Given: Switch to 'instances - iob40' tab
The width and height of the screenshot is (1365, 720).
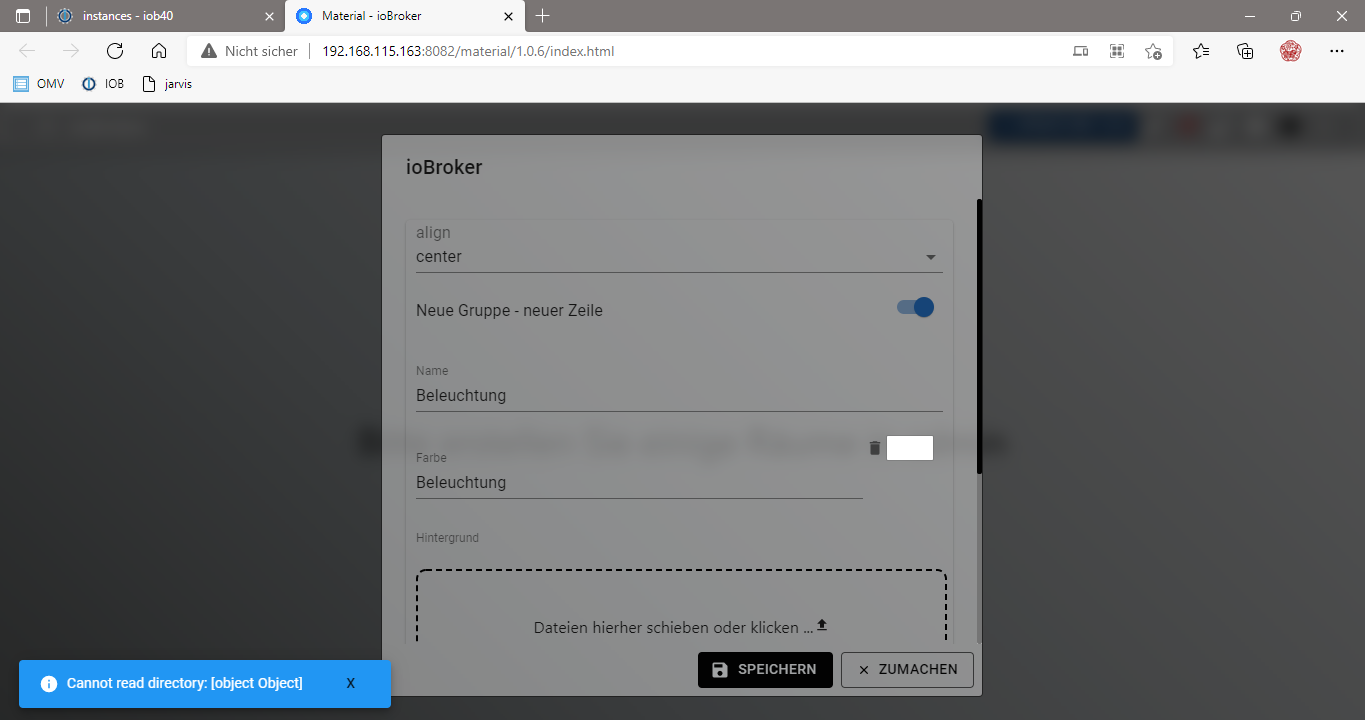Looking at the screenshot, I should tap(165, 16).
